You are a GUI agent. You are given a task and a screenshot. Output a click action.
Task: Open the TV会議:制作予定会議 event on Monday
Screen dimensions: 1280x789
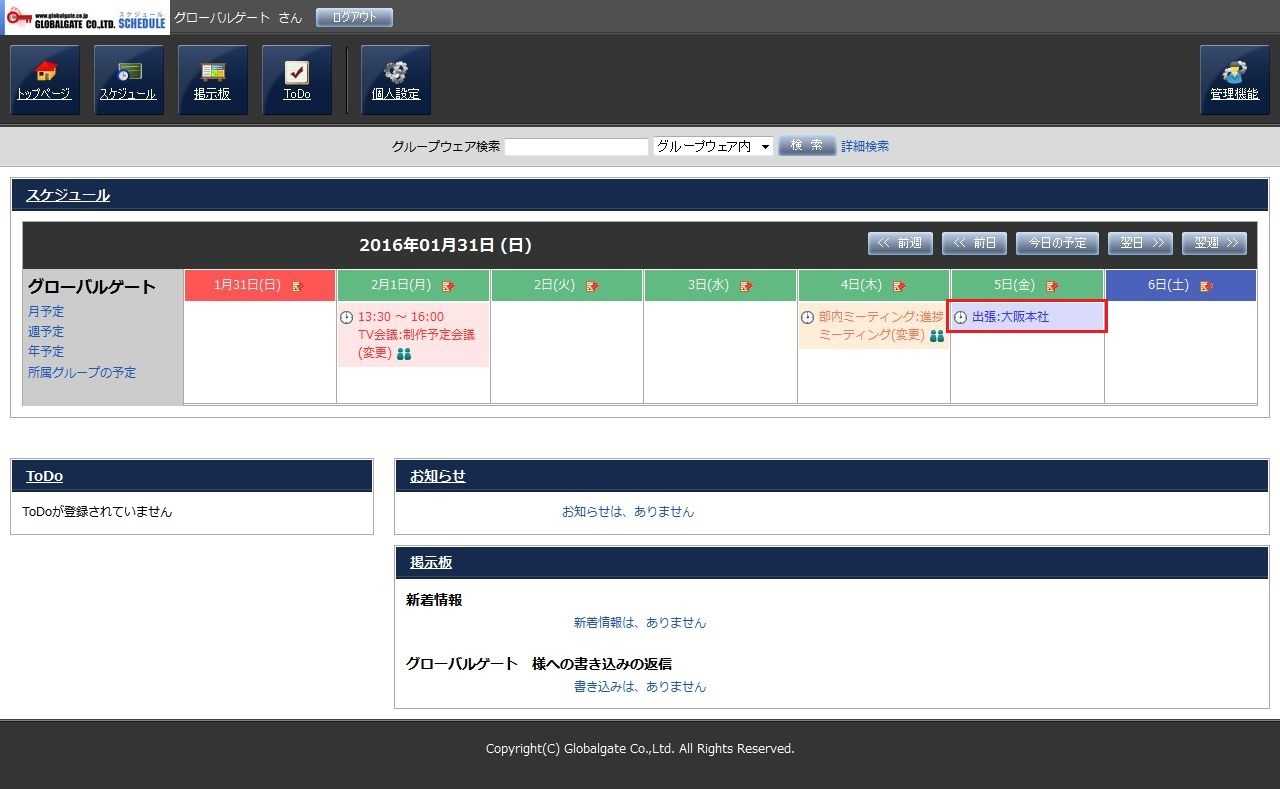pyautogui.click(x=416, y=335)
